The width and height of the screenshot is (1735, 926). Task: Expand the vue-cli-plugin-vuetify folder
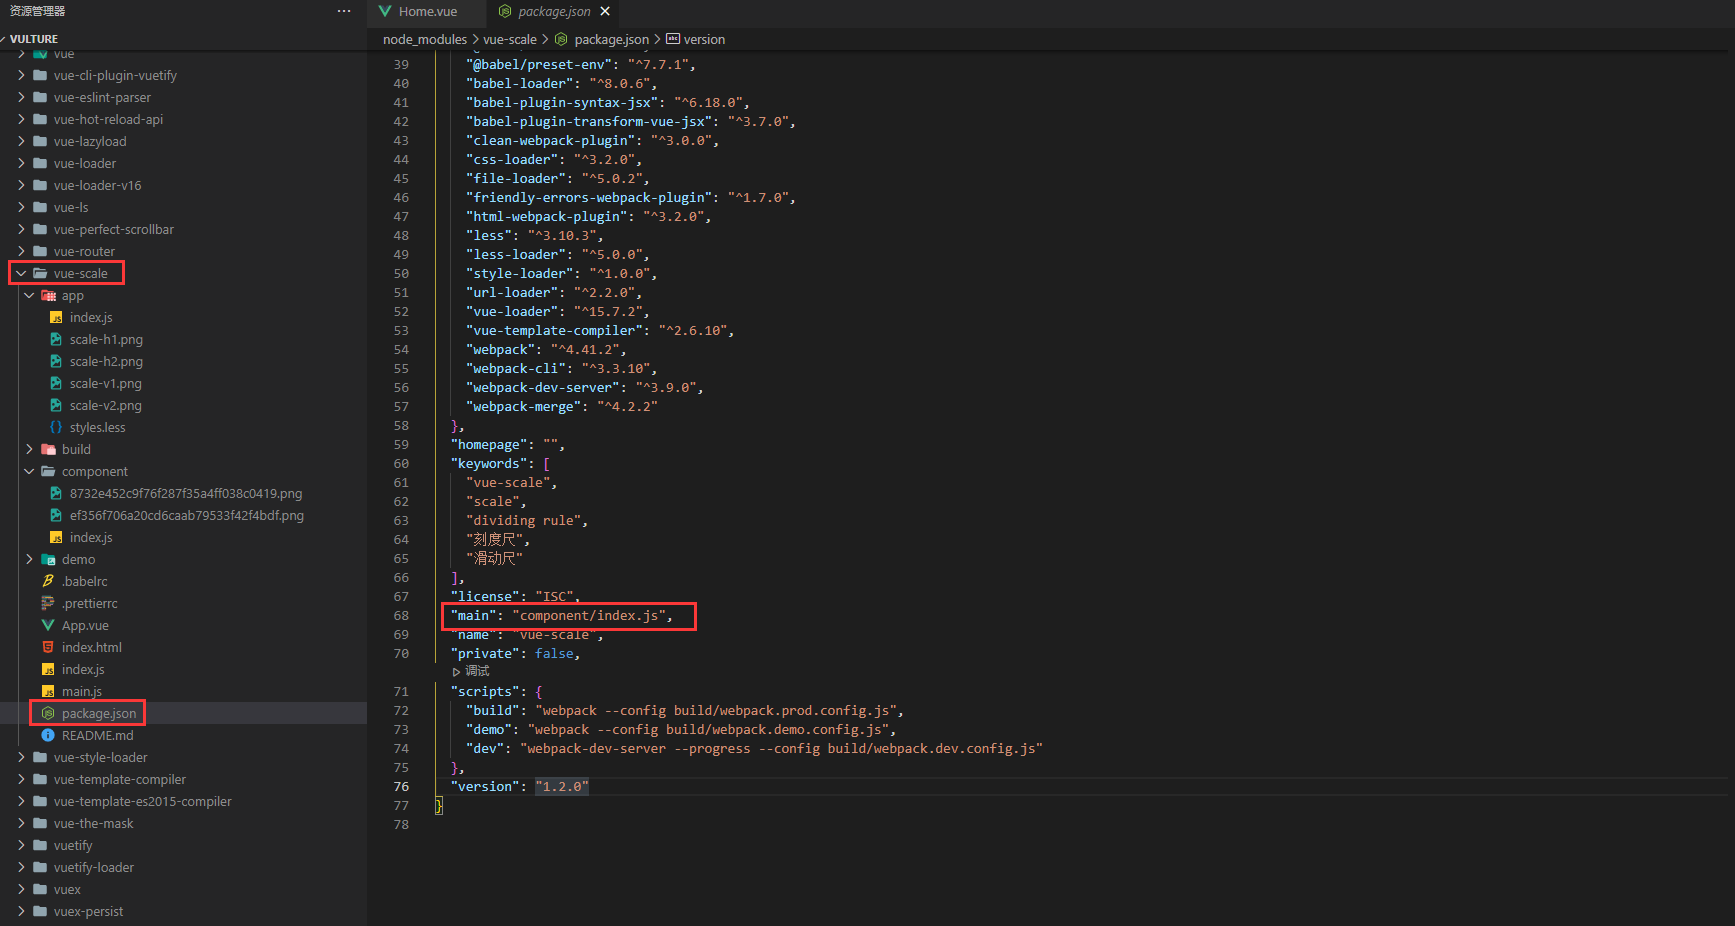pyautogui.click(x=22, y=75)
